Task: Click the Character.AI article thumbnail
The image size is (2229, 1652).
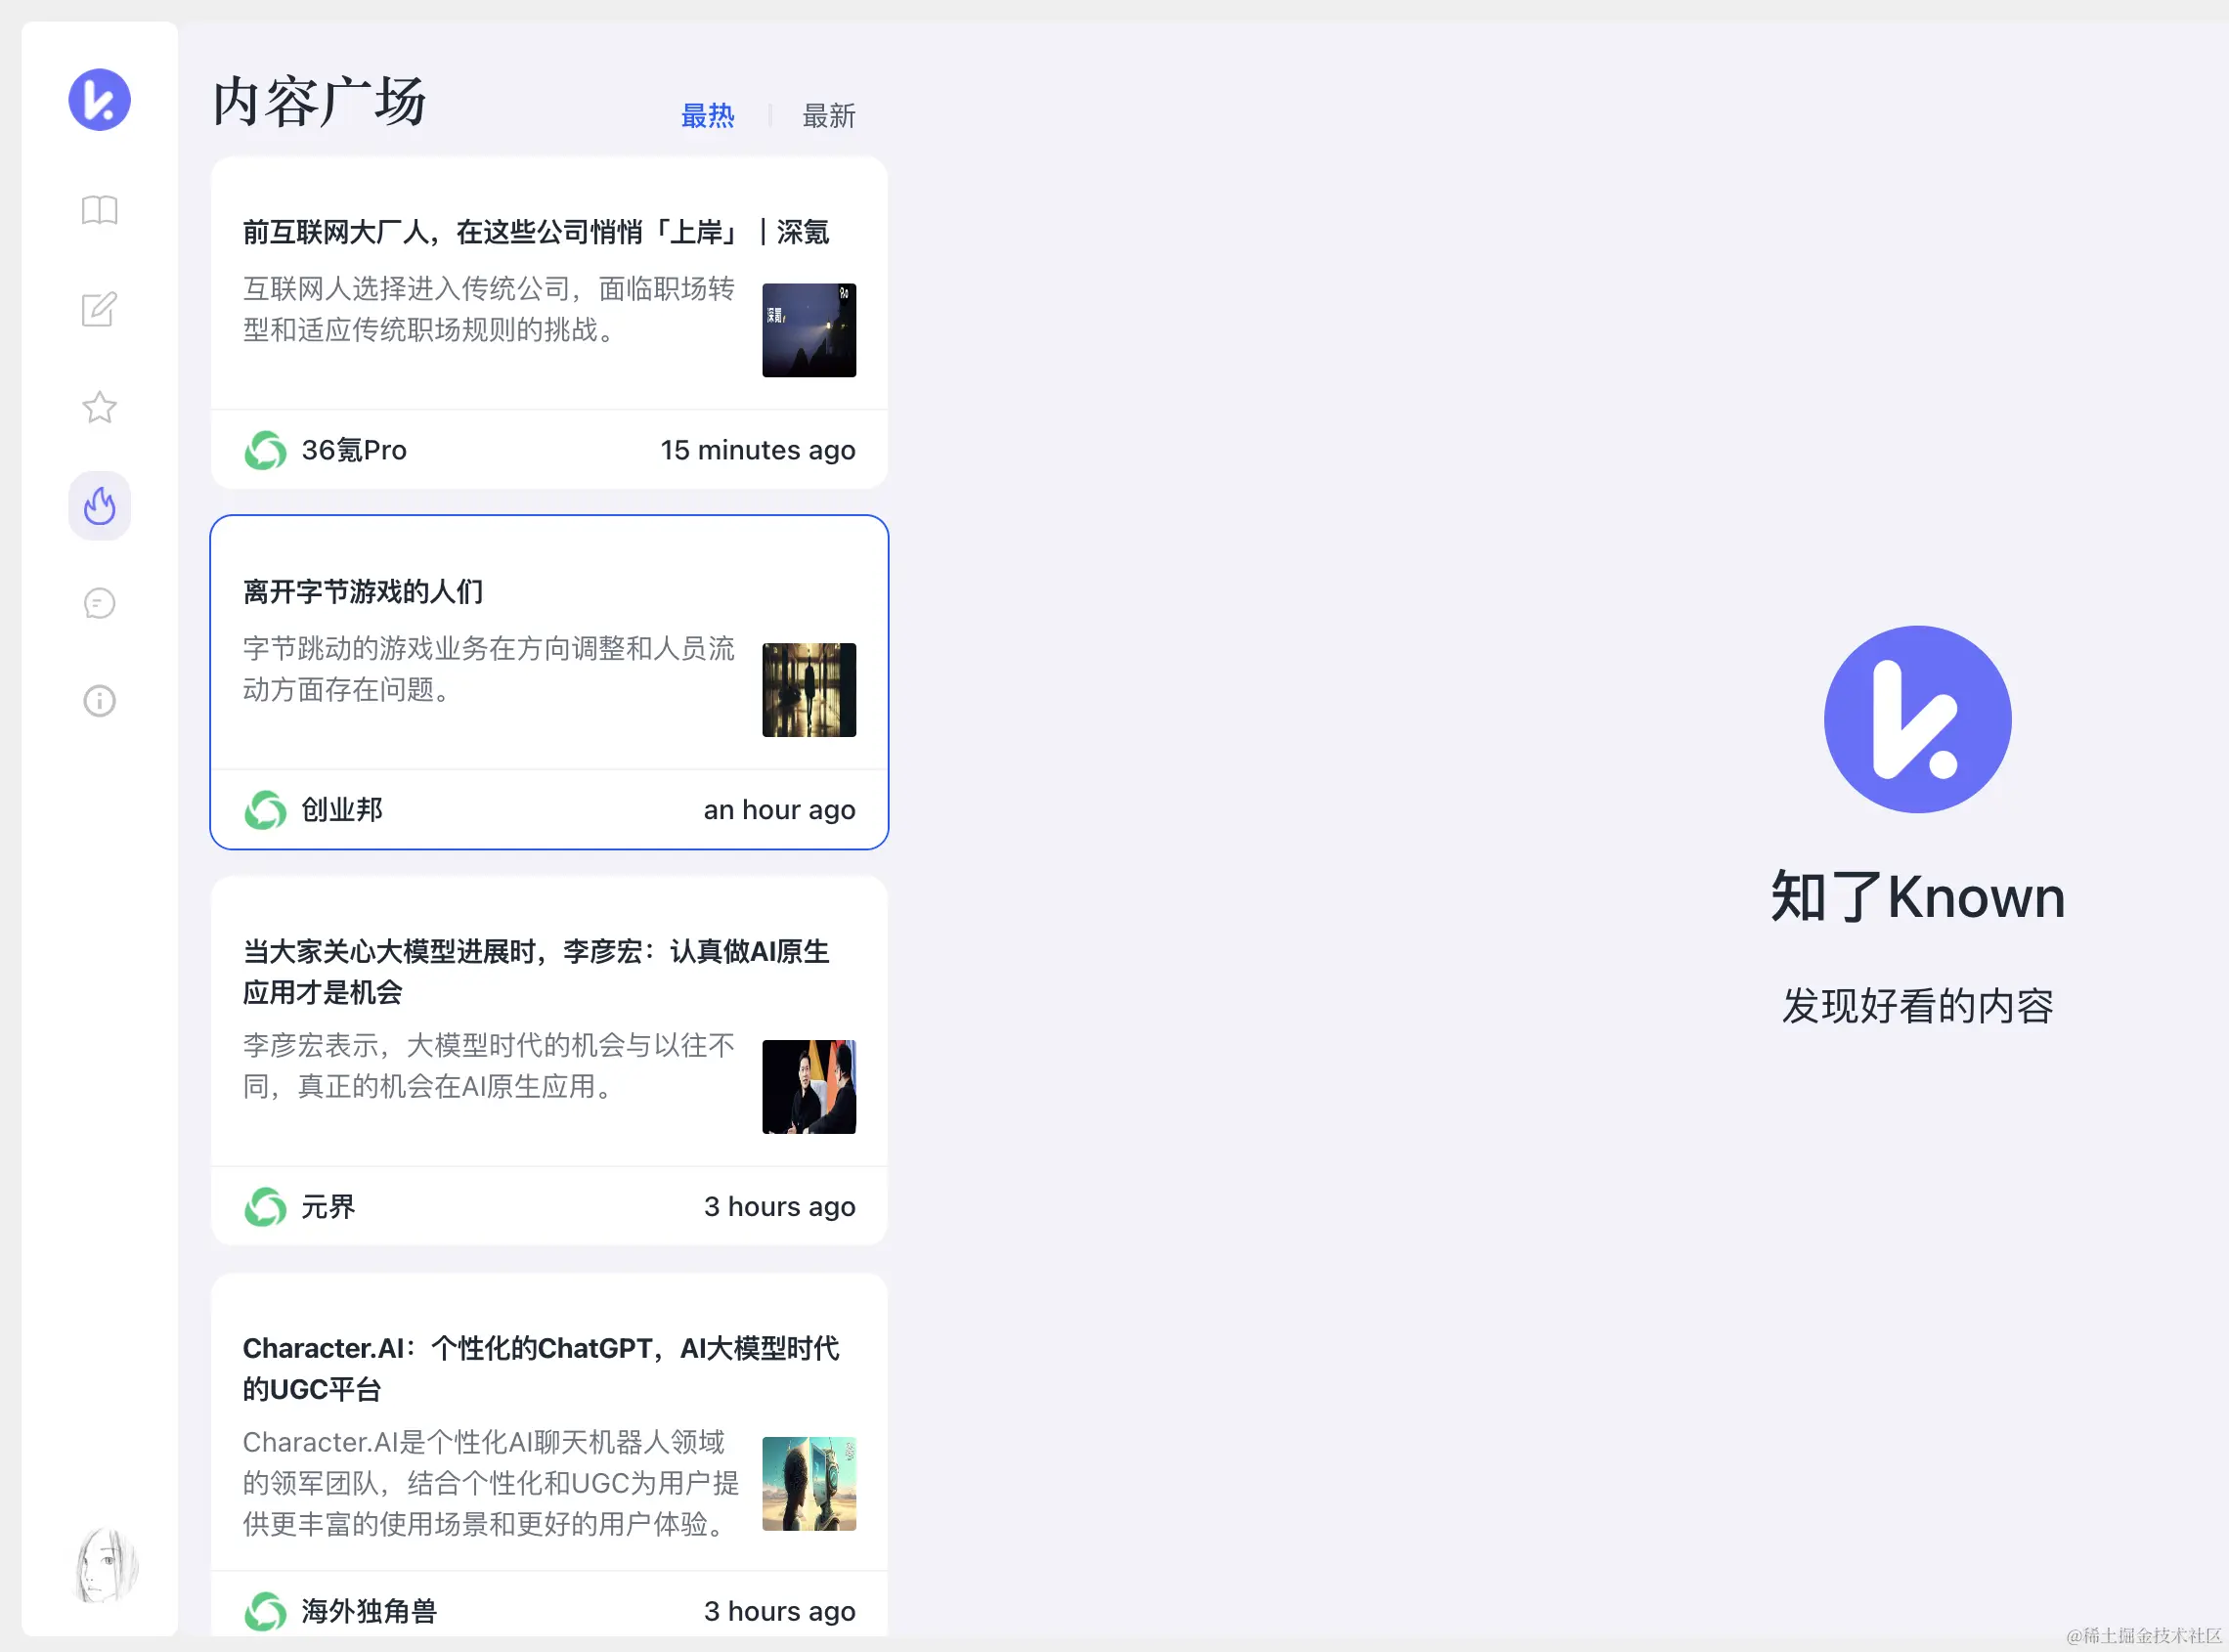Action: (x=809, y=1484)
